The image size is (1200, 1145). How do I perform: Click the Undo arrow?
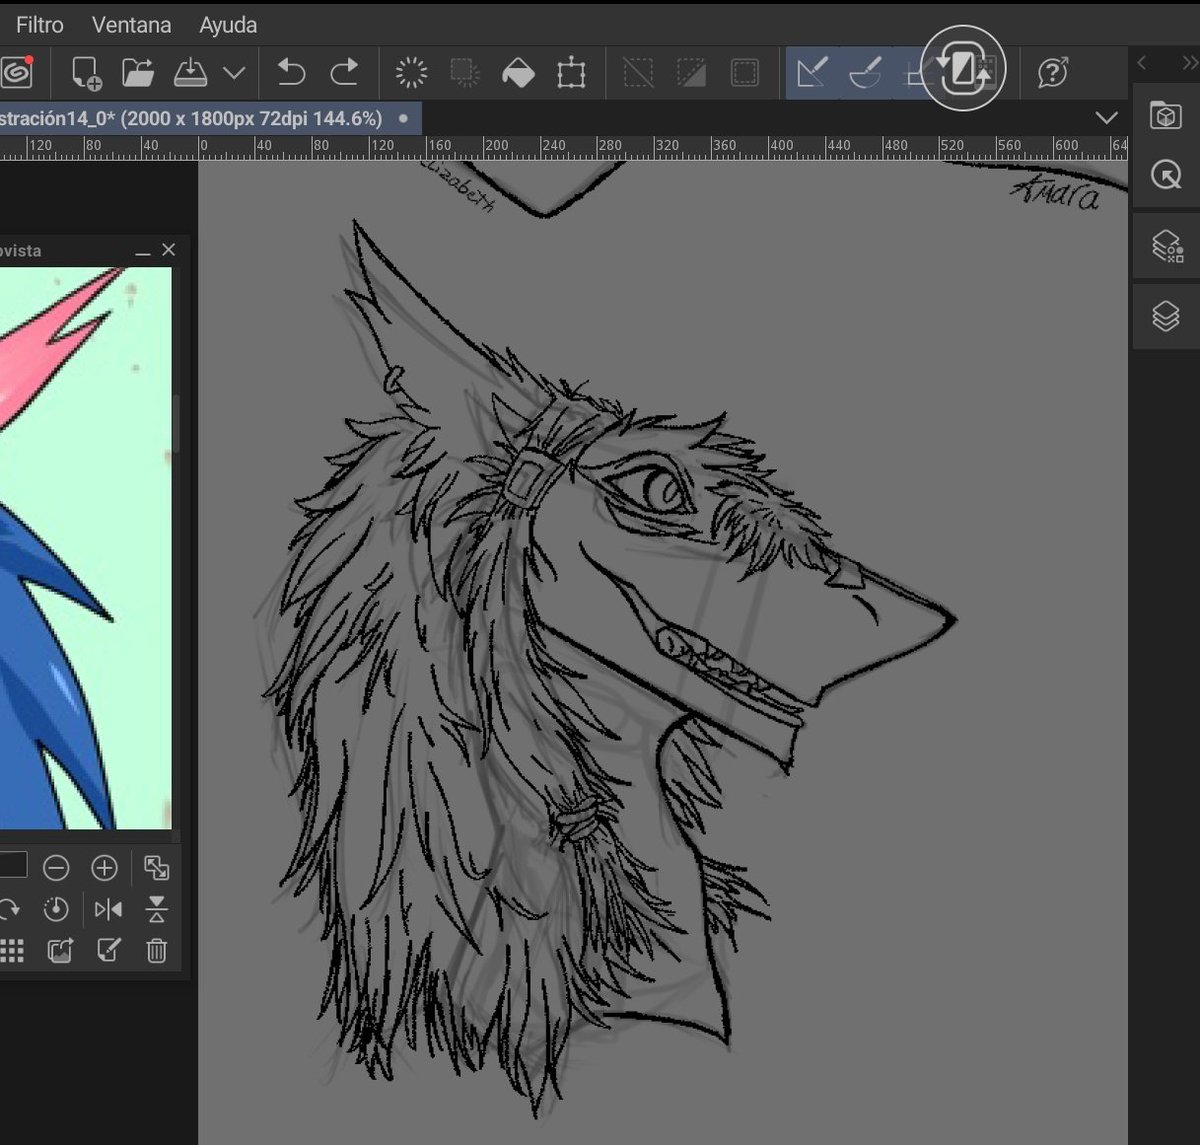[291, 73]
